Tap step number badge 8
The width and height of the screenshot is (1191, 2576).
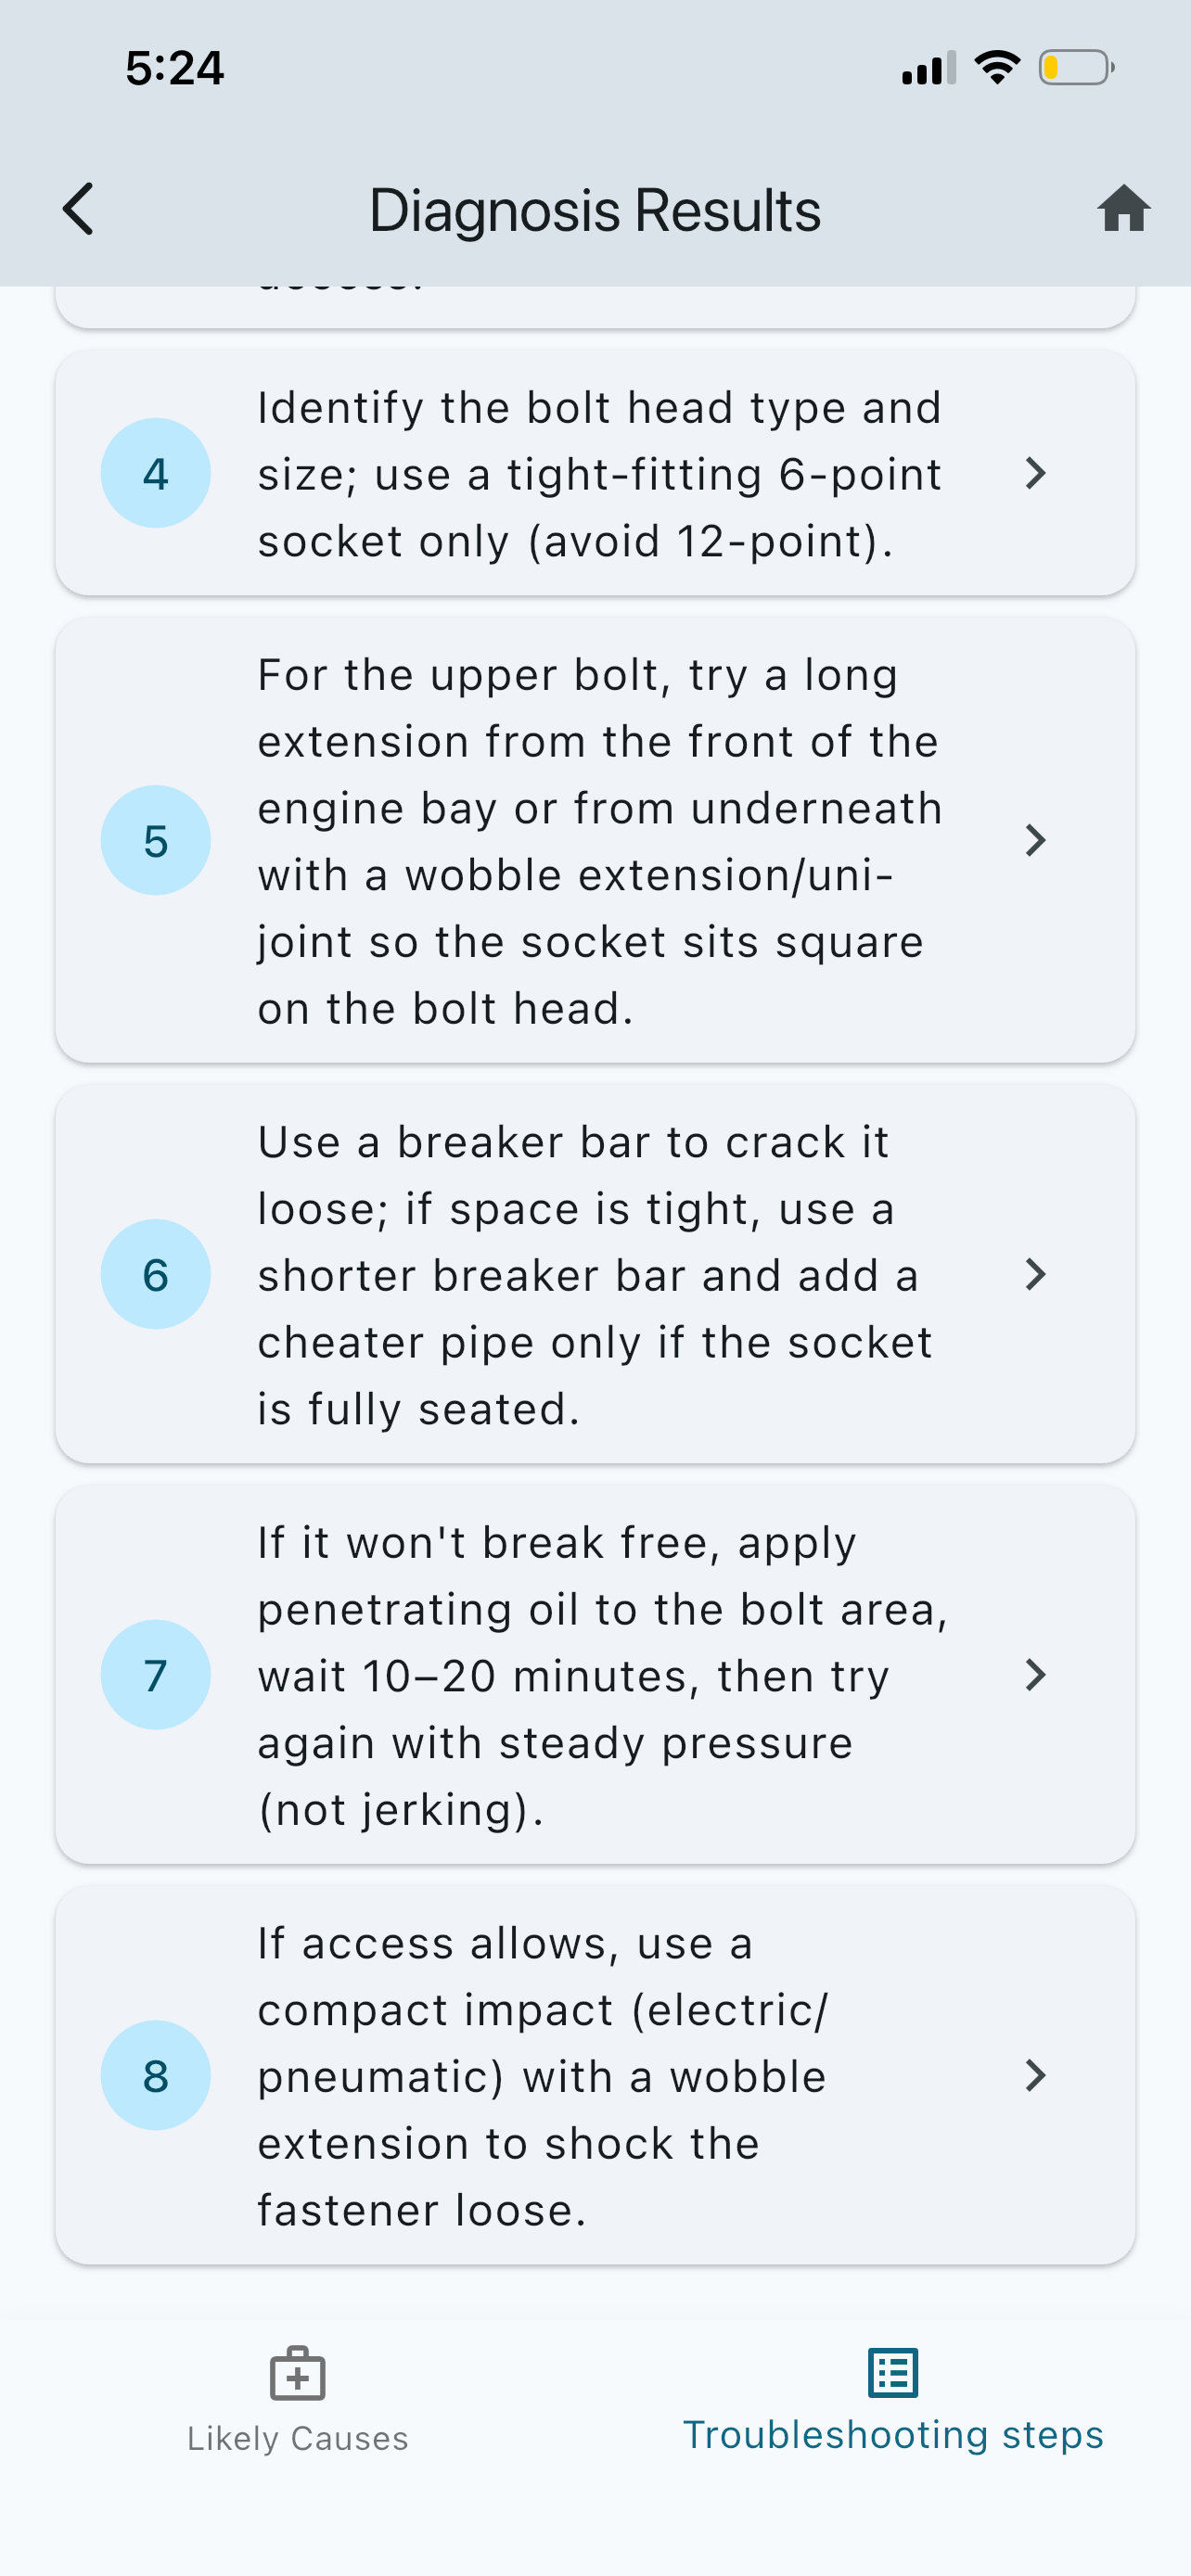pos(155,2074)
